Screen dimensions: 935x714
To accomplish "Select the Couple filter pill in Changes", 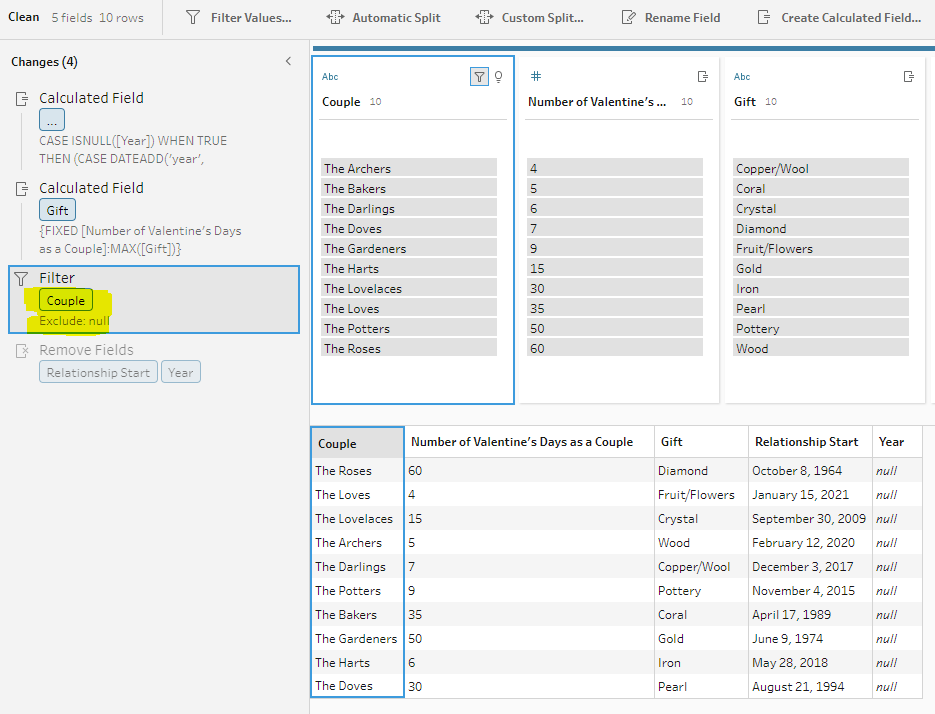I will (x=65, y=300).
